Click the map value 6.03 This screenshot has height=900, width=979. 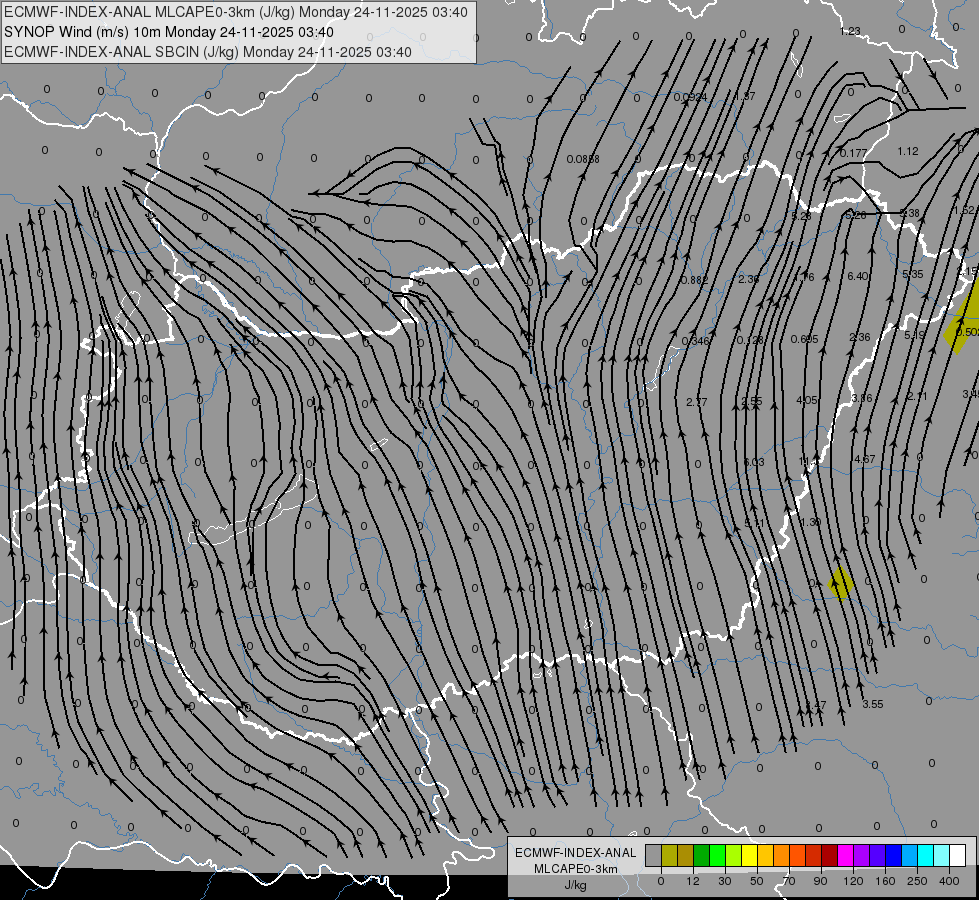(x=754, y=462)
